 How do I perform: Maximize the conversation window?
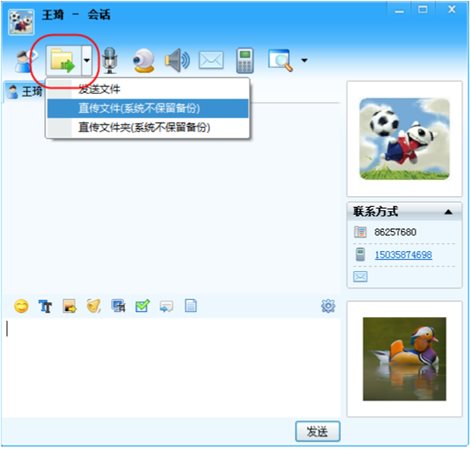[423, 10]
